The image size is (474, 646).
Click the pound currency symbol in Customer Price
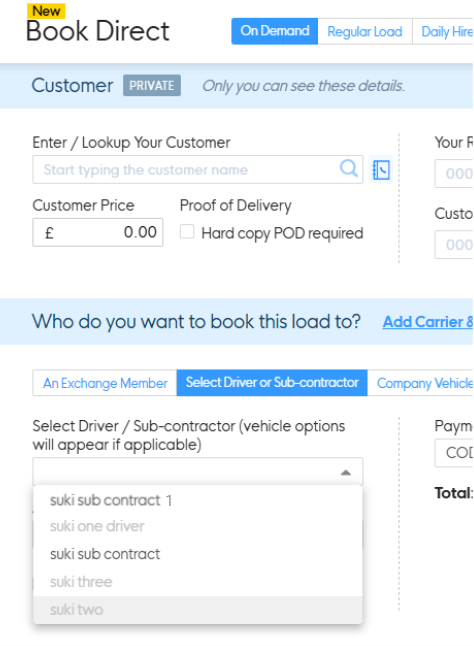49,233
